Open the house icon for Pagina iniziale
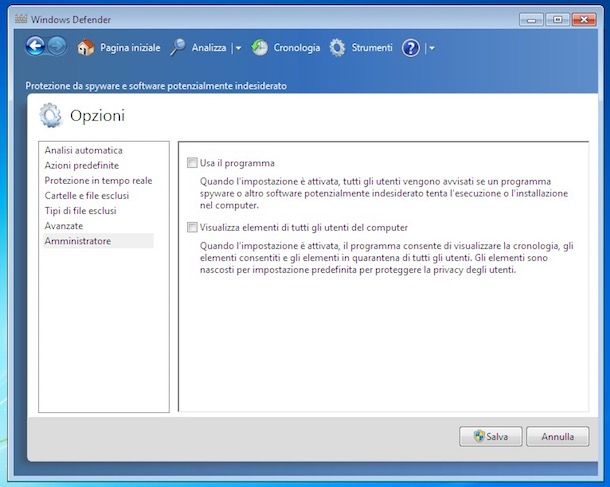The width and height of the screenshot is (610, 487). pyautogui.click(x=86, y=48)
